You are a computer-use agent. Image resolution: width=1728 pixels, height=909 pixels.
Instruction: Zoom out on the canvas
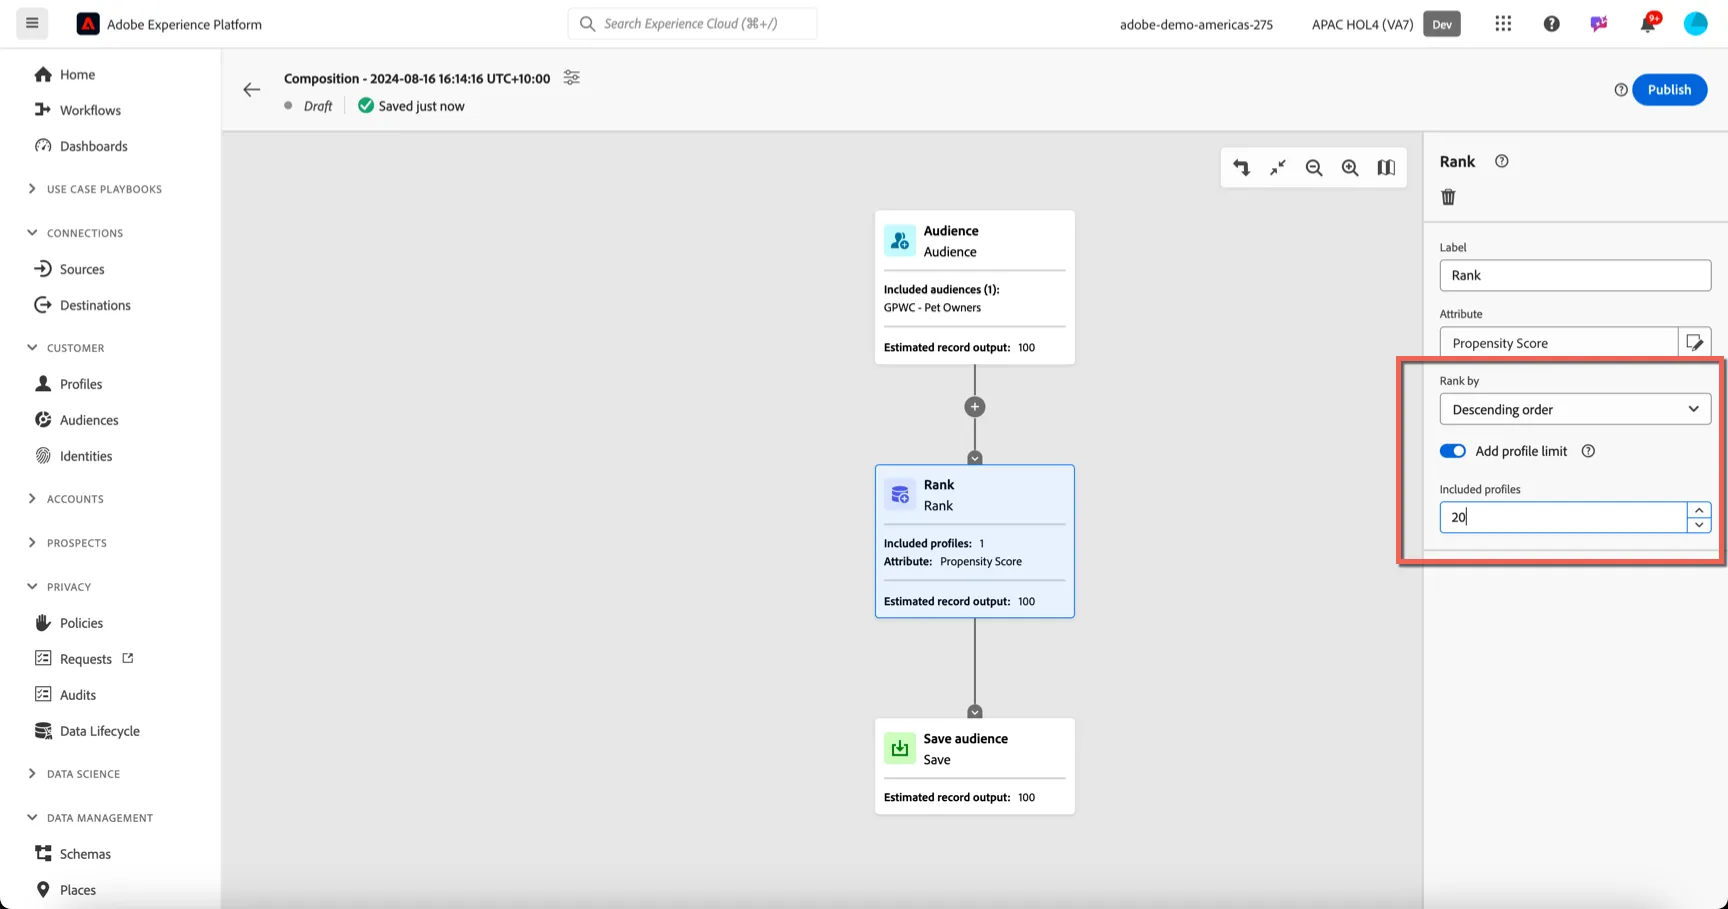1314,168
